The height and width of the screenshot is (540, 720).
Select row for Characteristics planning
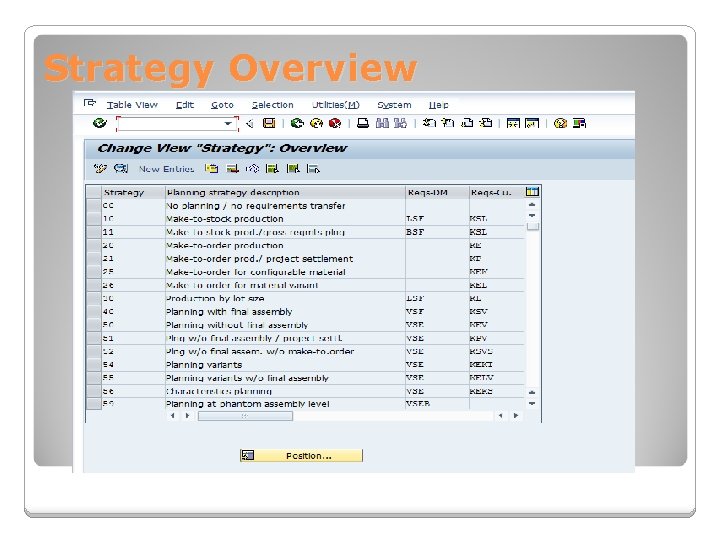(x=94, y=391)
